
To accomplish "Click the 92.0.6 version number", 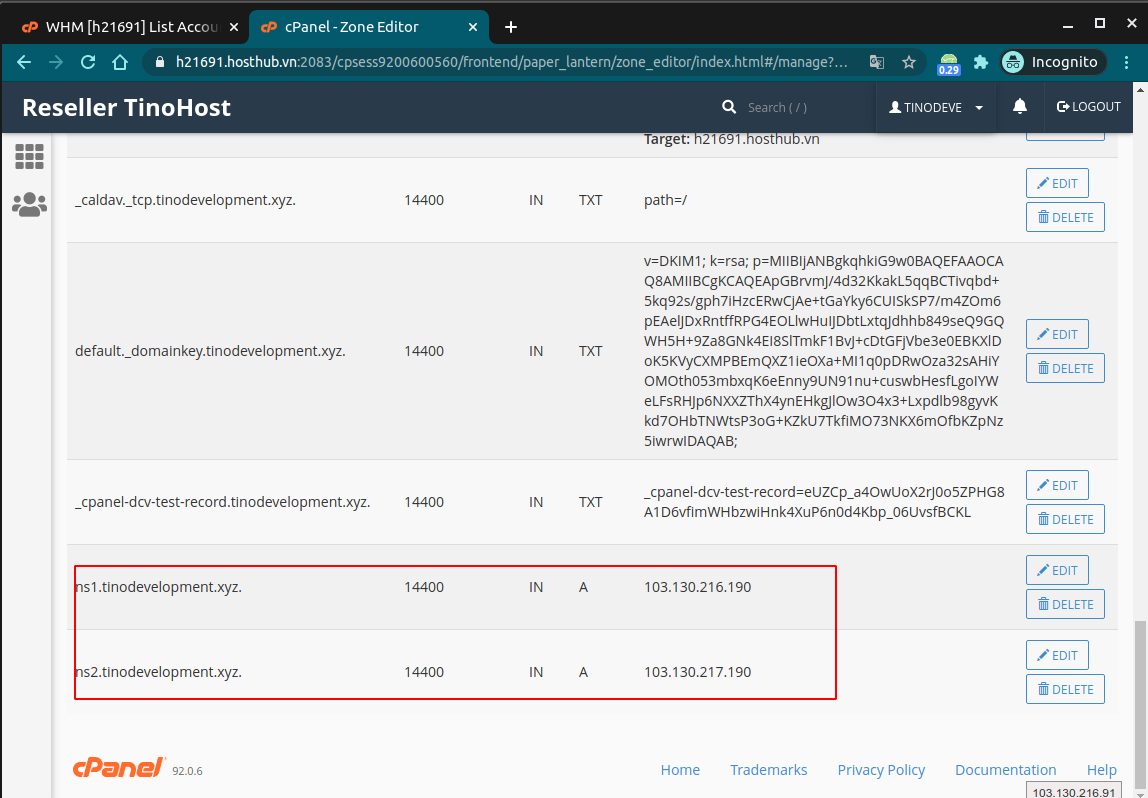I will pyautogui.click(x=187, y=771).
